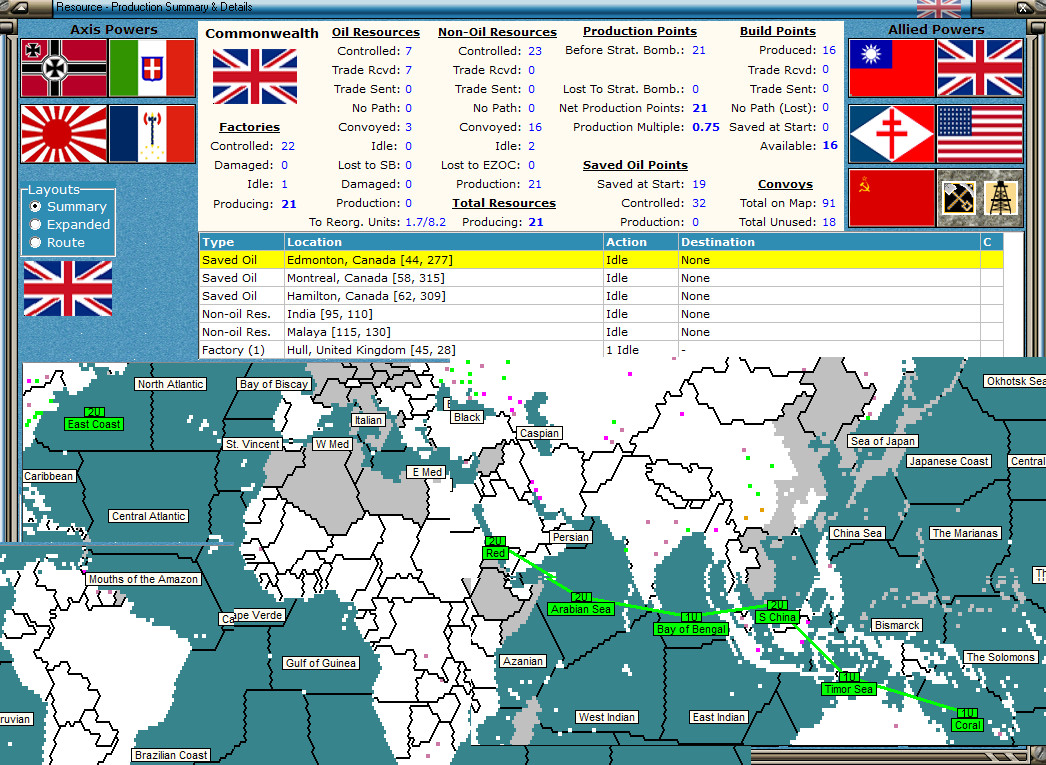
Task: Click the Oil Resources heading
Action: 376,32
